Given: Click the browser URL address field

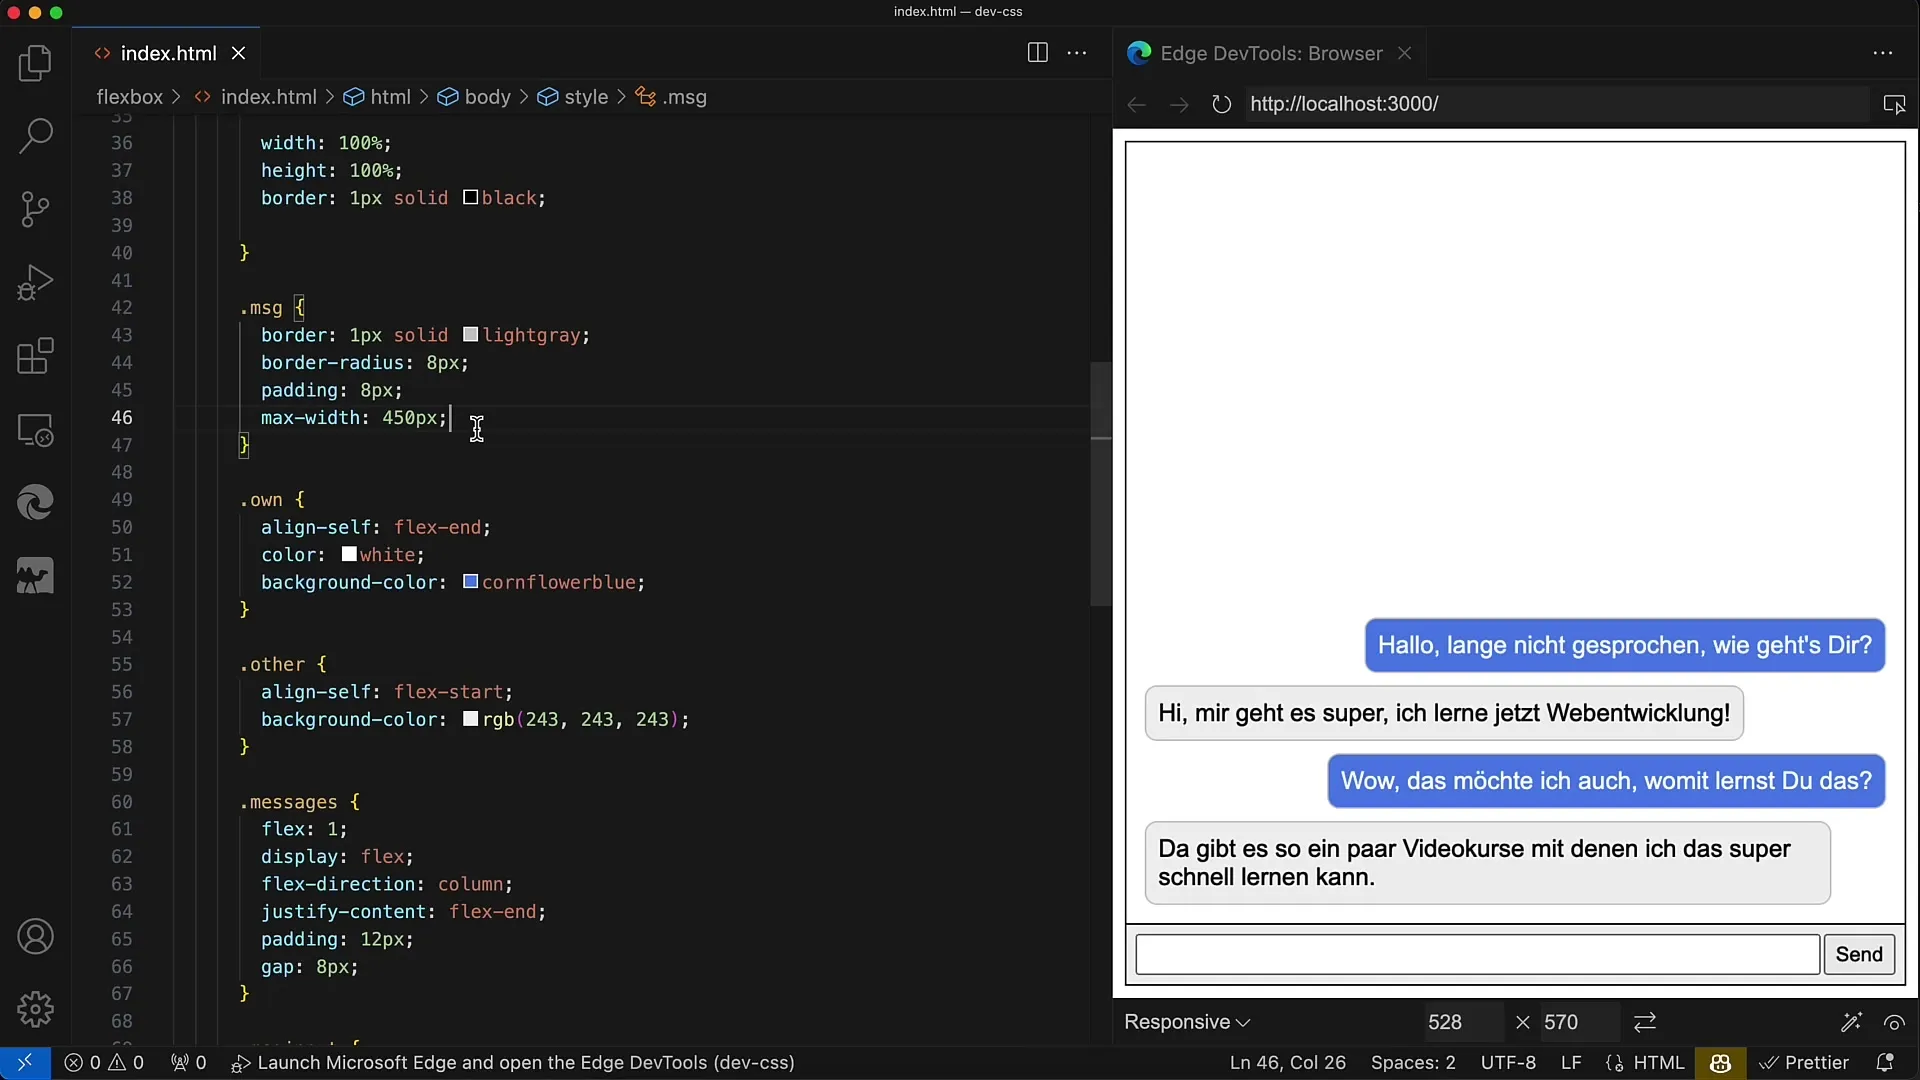Looking at the screenshot, I should pyautogui.click(x=1556, y=104).
